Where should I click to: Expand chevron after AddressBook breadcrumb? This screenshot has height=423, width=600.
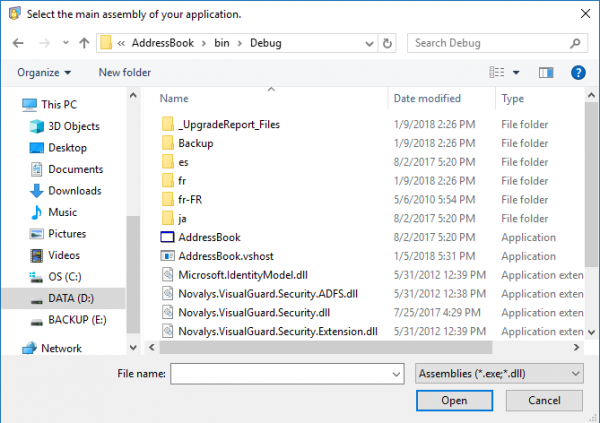204,43
